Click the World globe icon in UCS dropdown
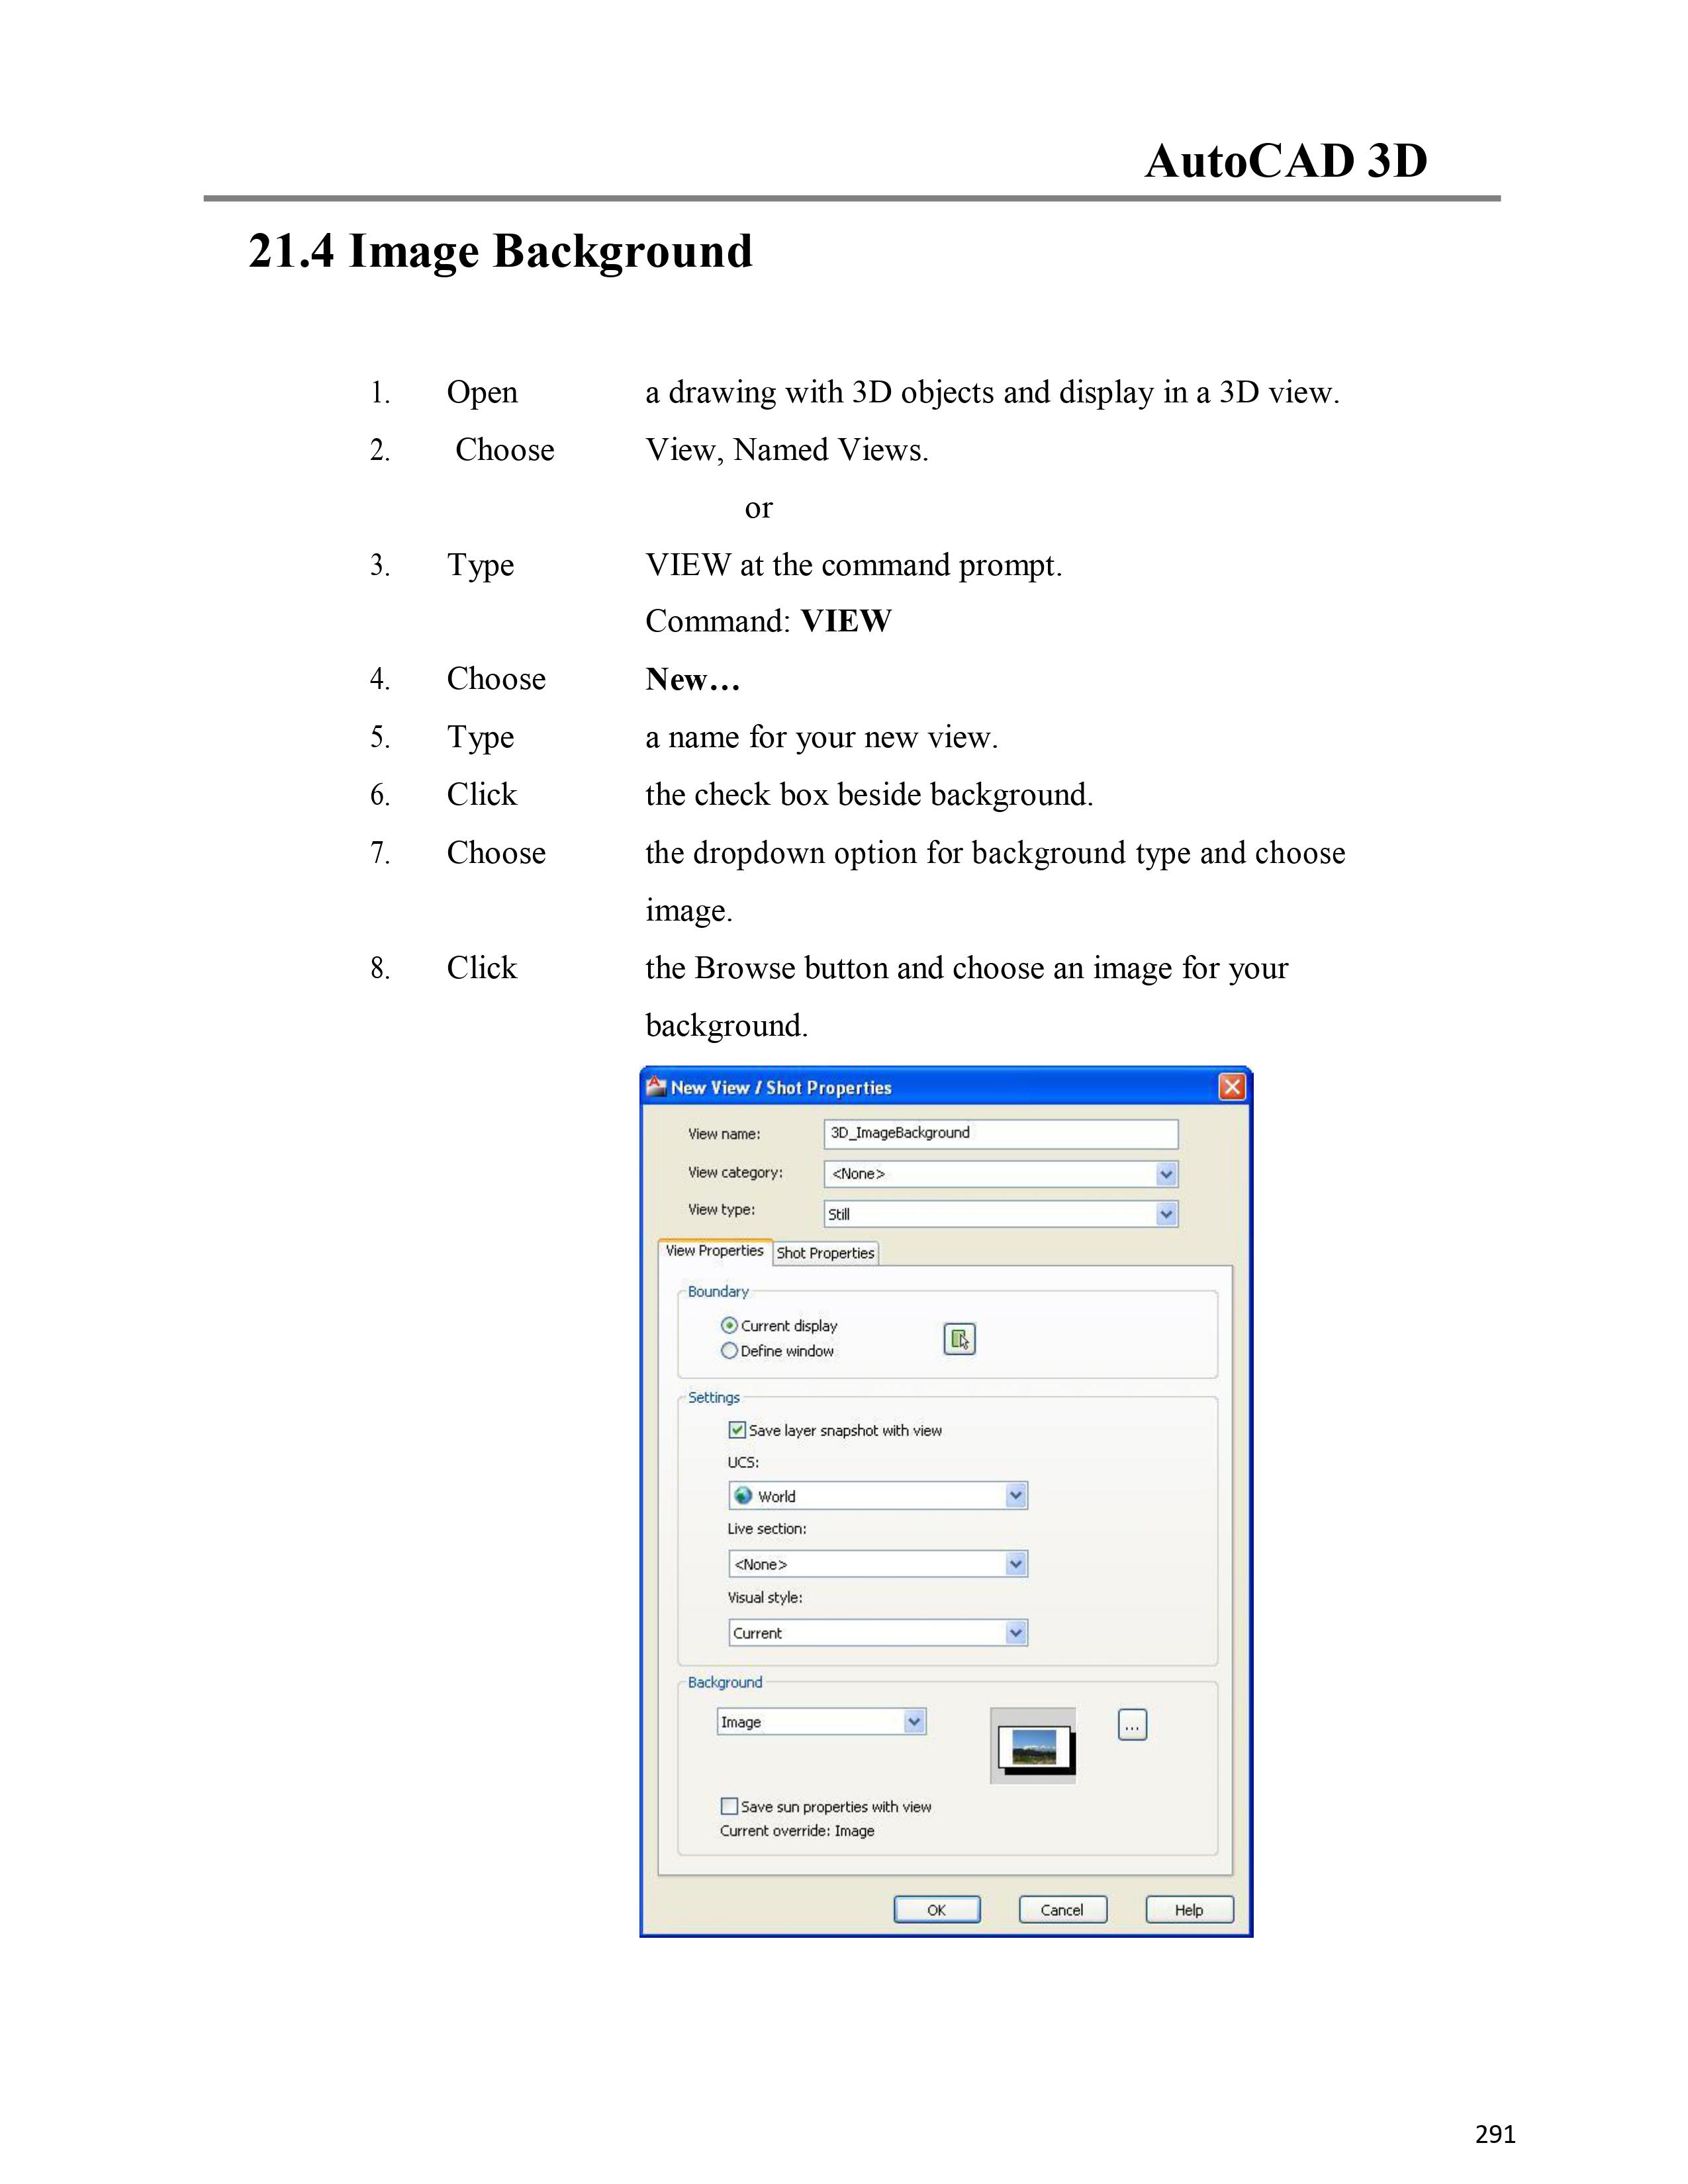Image resolution: width=1688 pixels, height=2184 pixels. [743, 1496]
